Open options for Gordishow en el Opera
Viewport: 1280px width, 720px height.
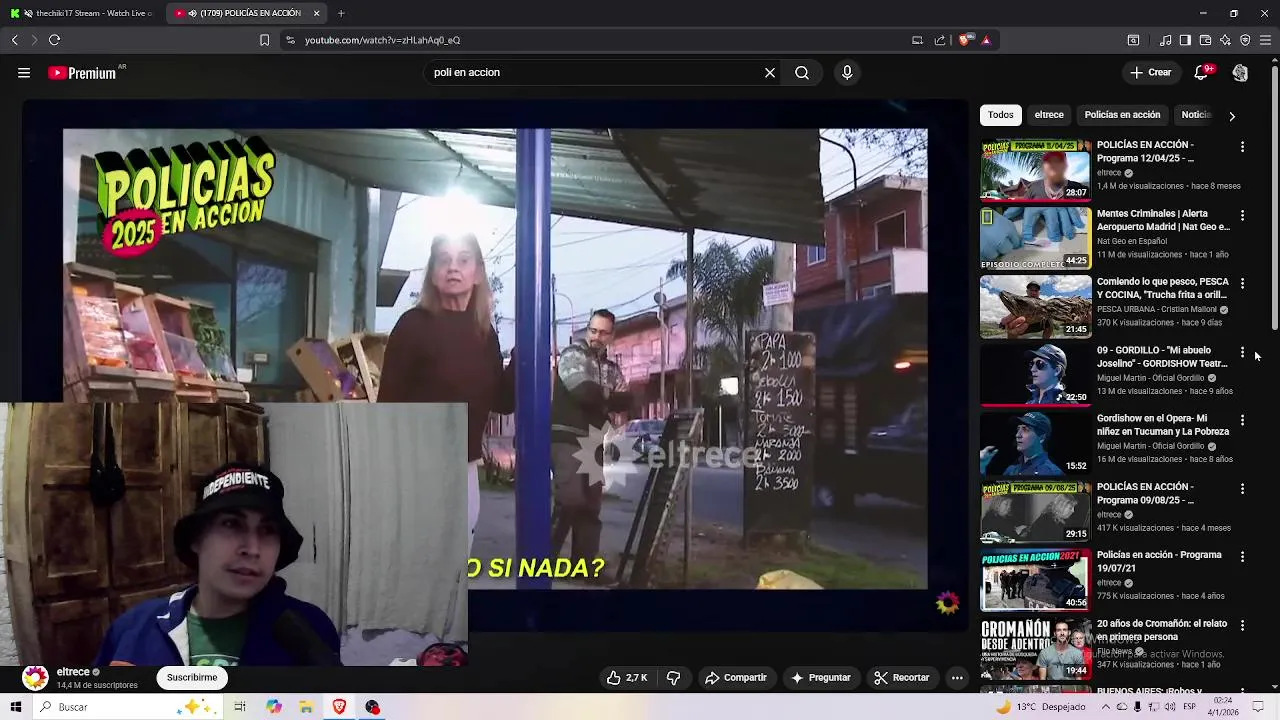point(1242,420)
